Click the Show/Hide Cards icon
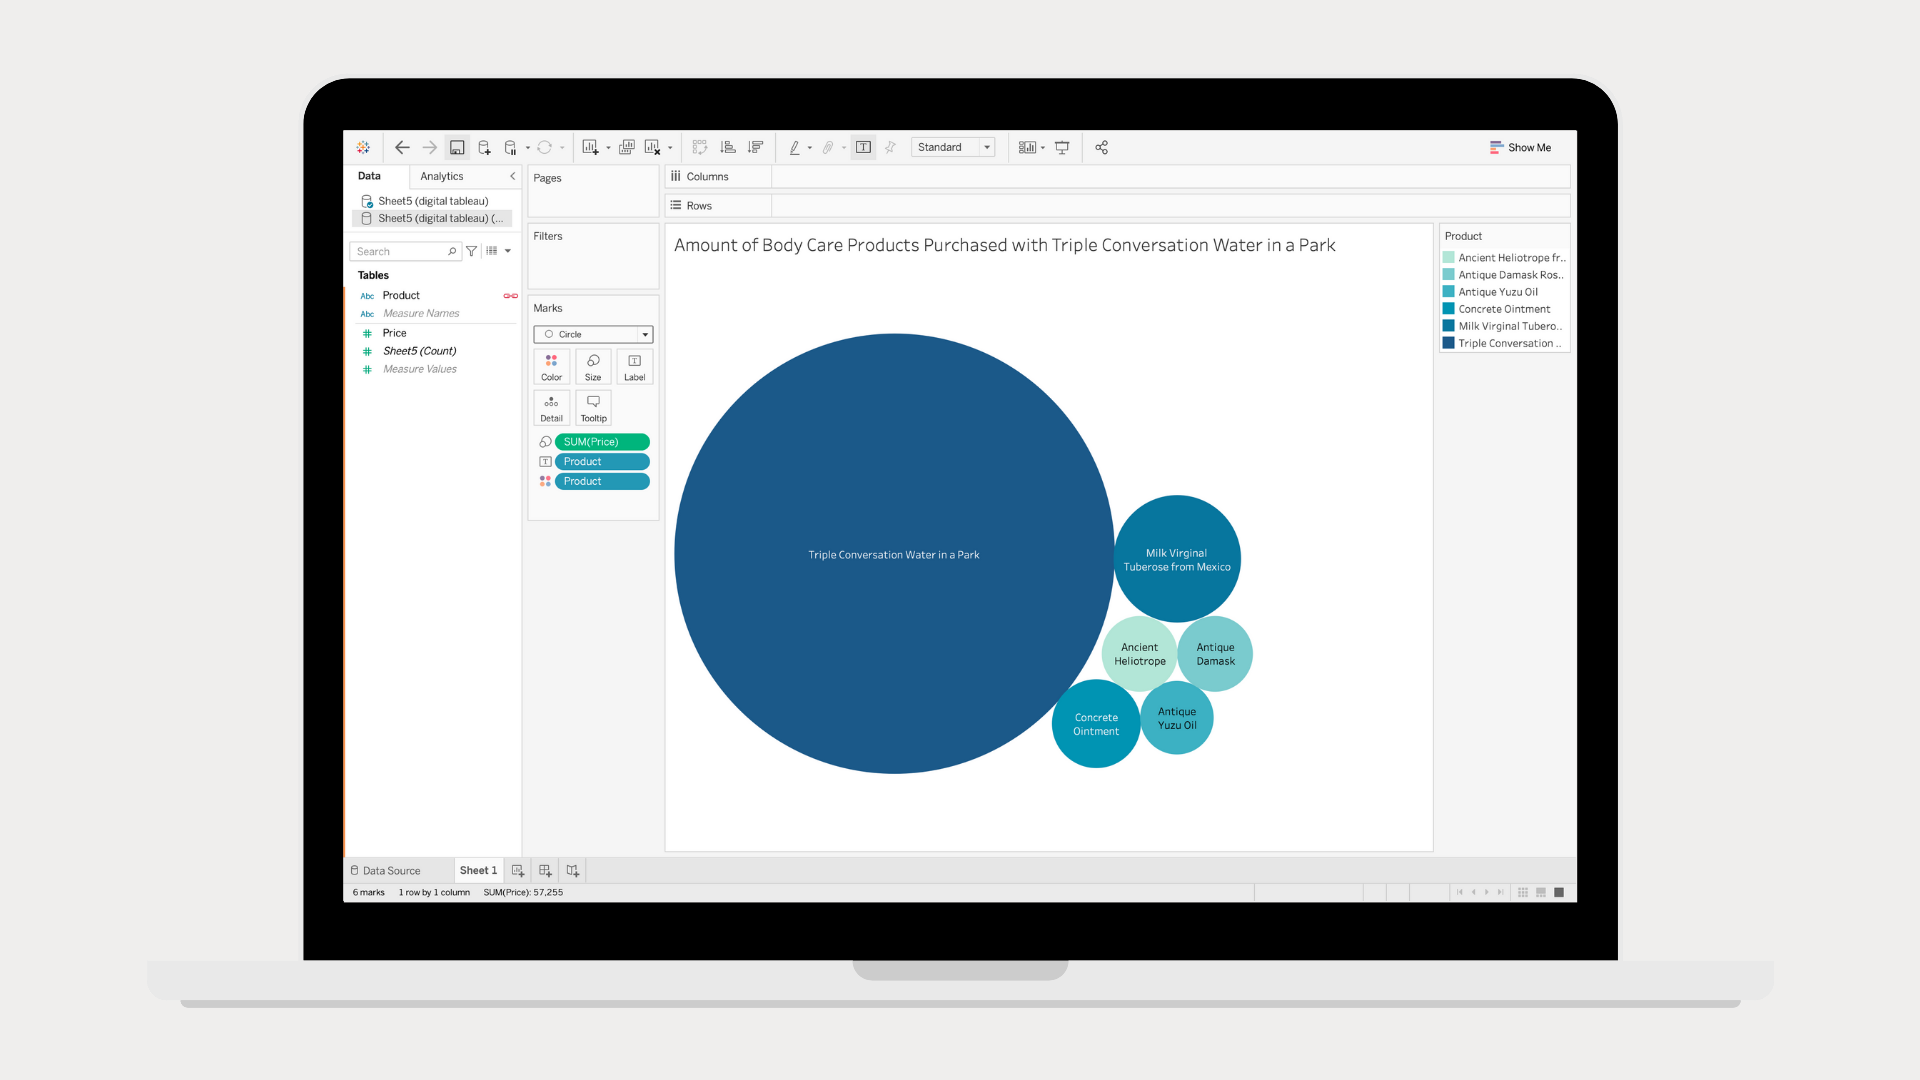The image size is (1920, 1080). click(1027, 147)
